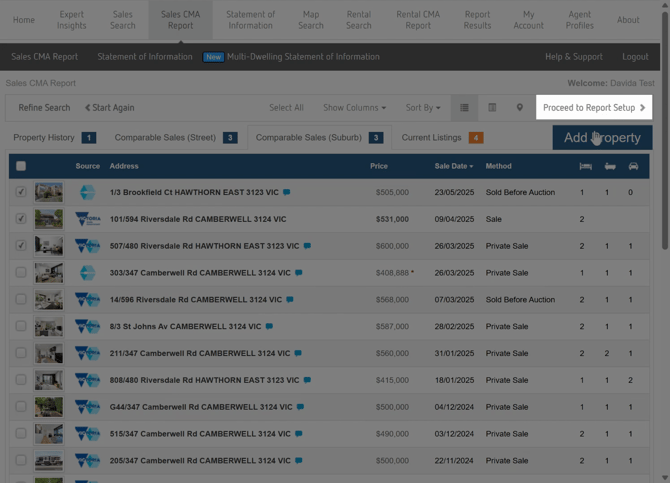Switch to Comparable Sales (Street) tab

point(165,137)
